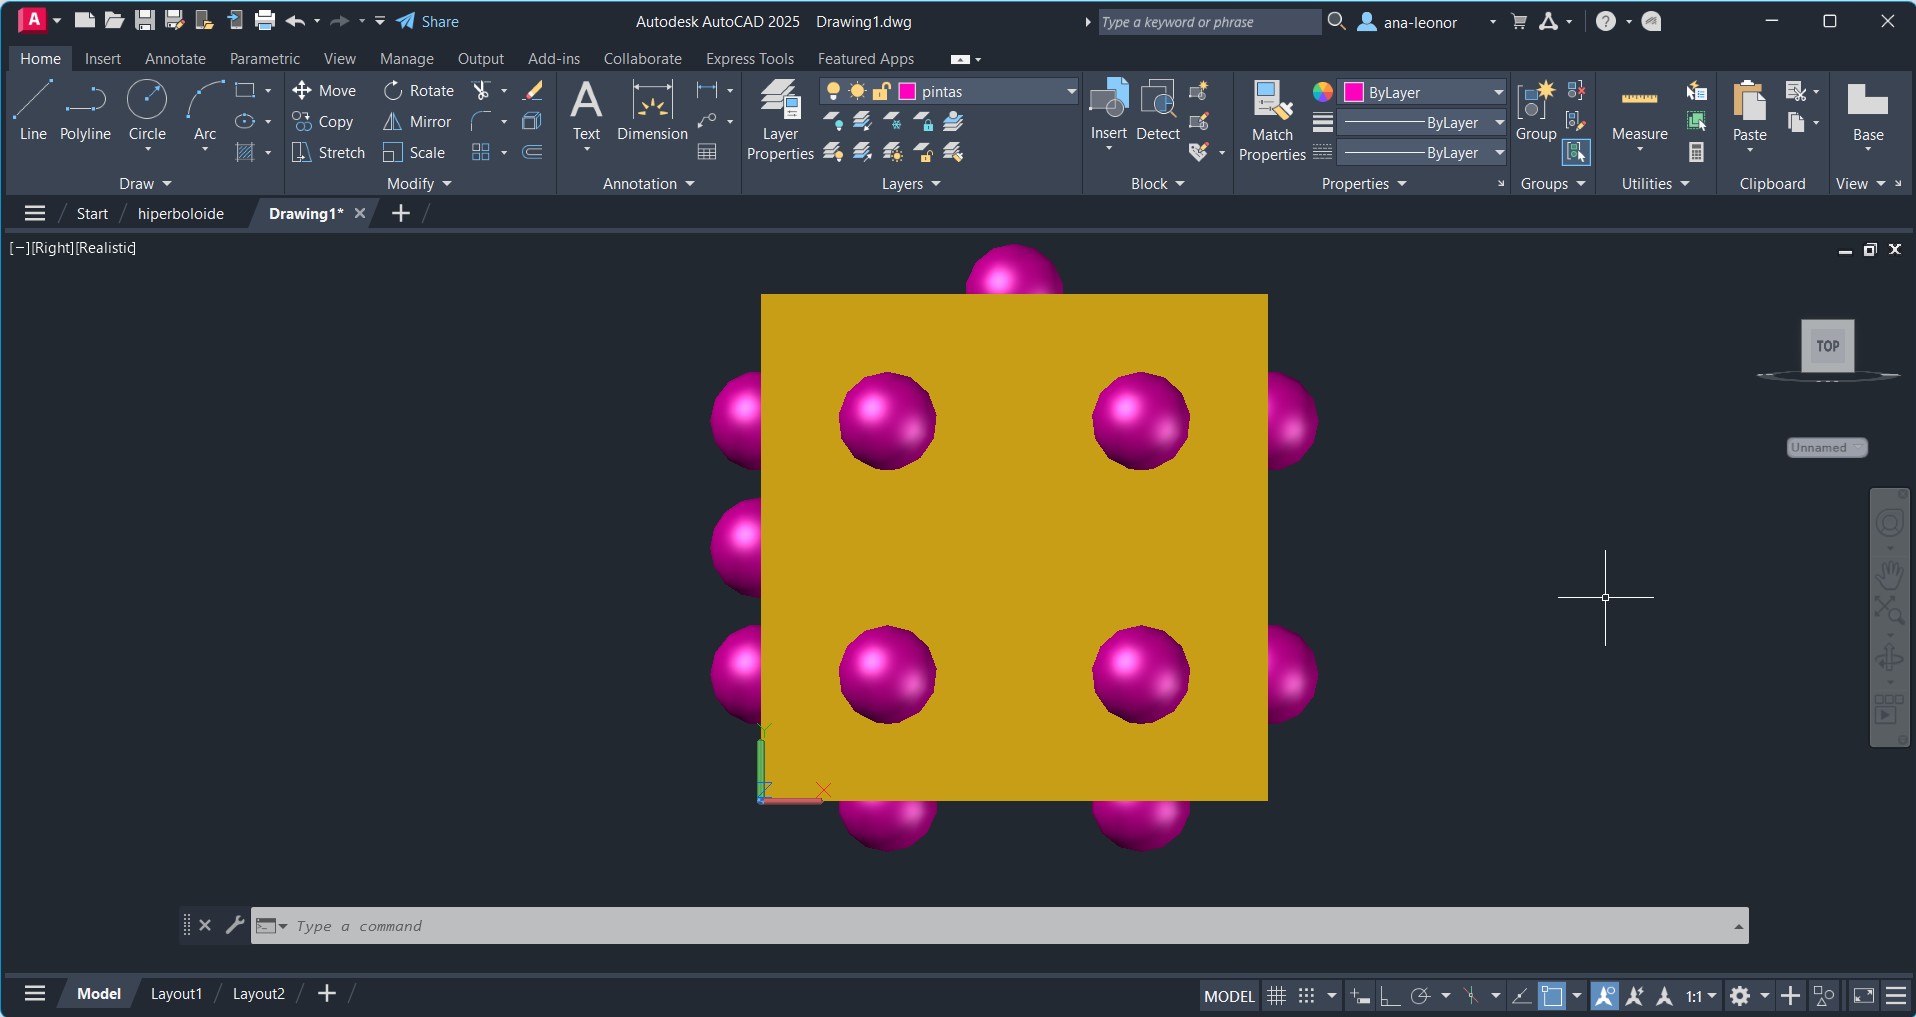Toggle Ortho mode in status bar
The image size is (1916, 1017).
tap(1390, 996)
